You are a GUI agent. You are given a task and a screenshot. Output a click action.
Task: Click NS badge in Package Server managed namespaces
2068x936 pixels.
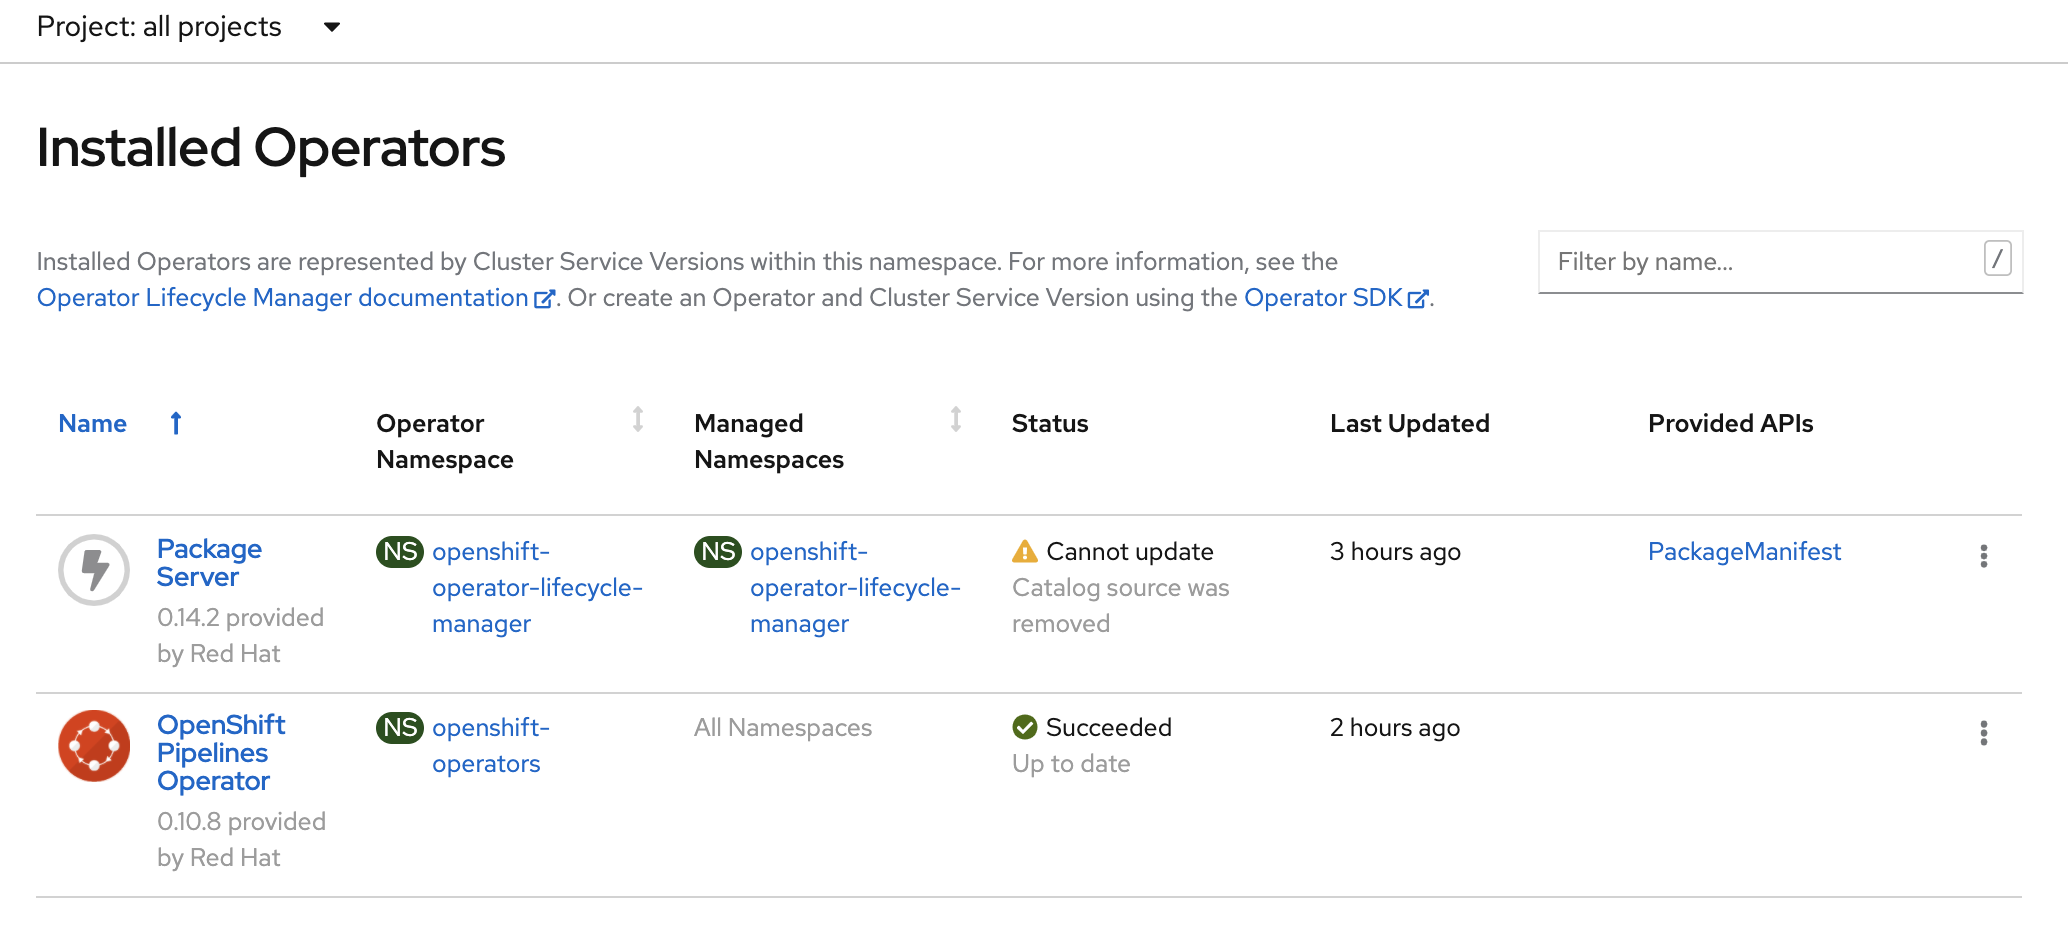[718, 551]
